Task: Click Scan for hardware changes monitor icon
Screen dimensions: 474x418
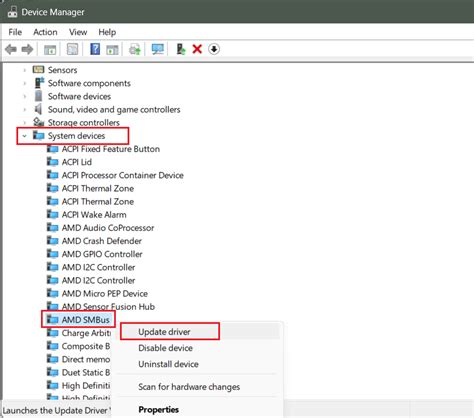Action: tap(157, 49)
